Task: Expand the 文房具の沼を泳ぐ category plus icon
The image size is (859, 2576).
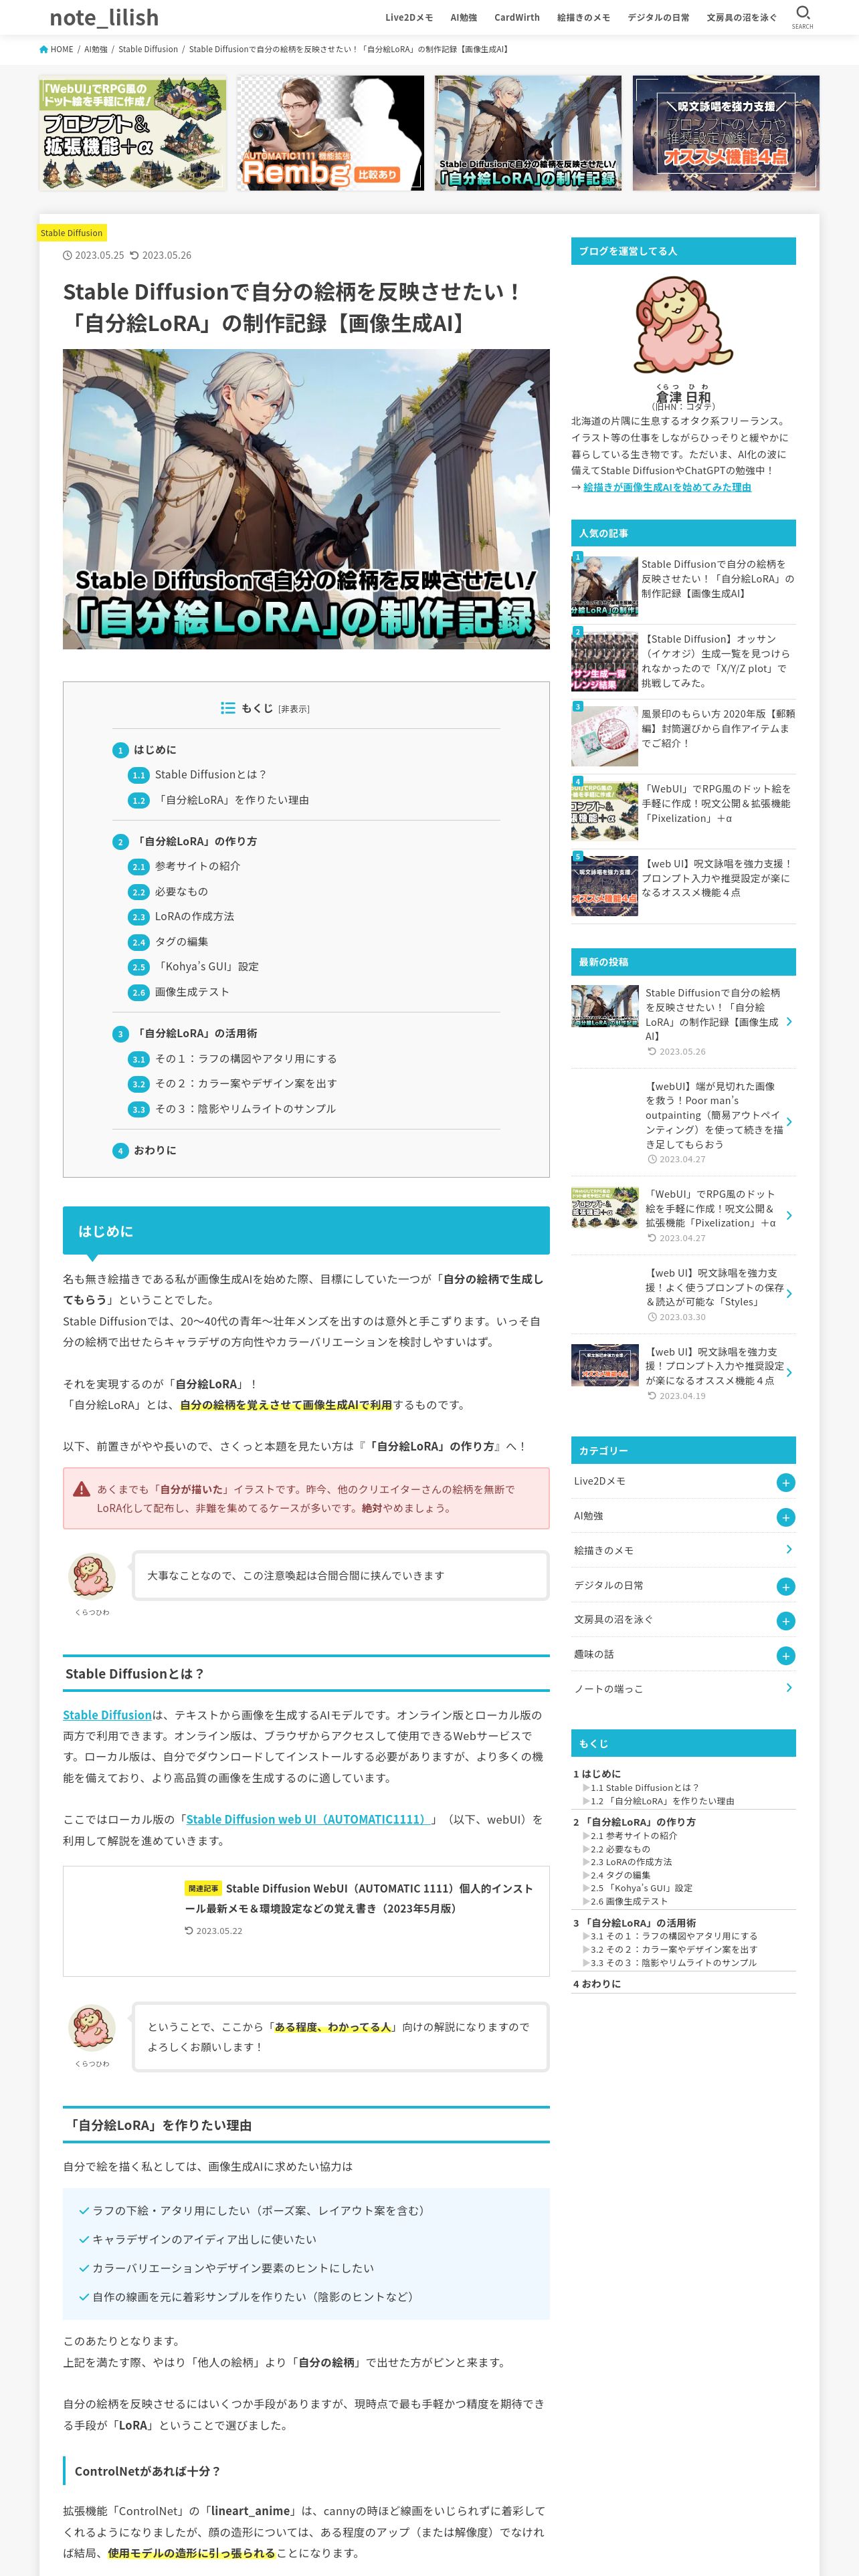Action: pyautogui.click(x=785, y=1620)
